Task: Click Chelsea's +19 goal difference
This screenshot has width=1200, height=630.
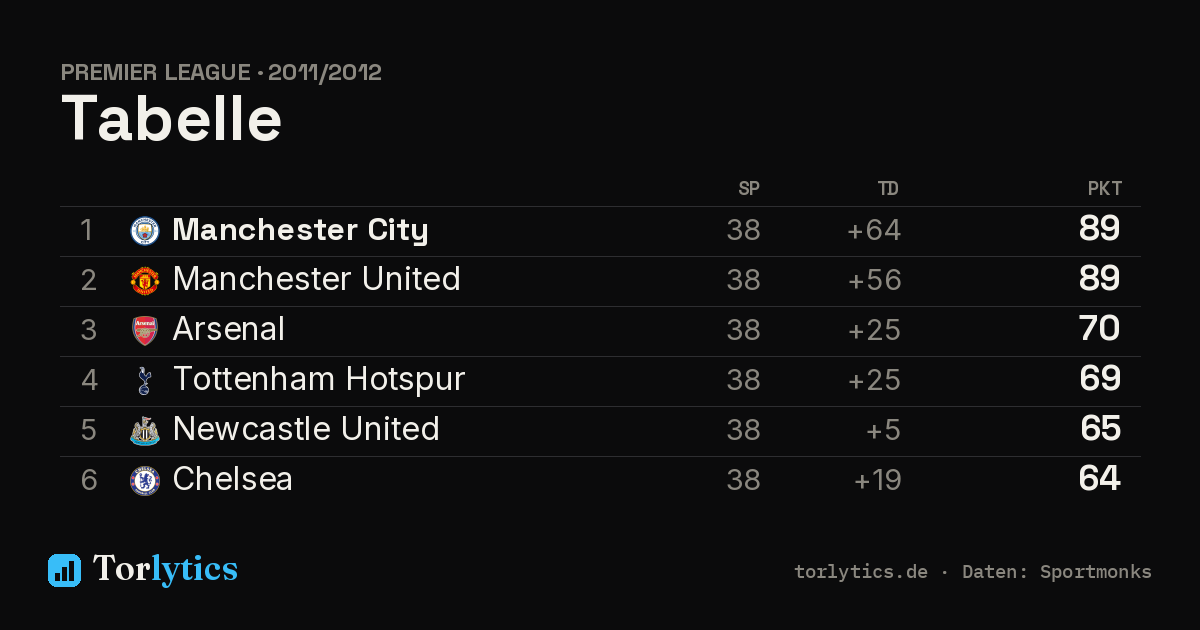Action: coord(877,480)
